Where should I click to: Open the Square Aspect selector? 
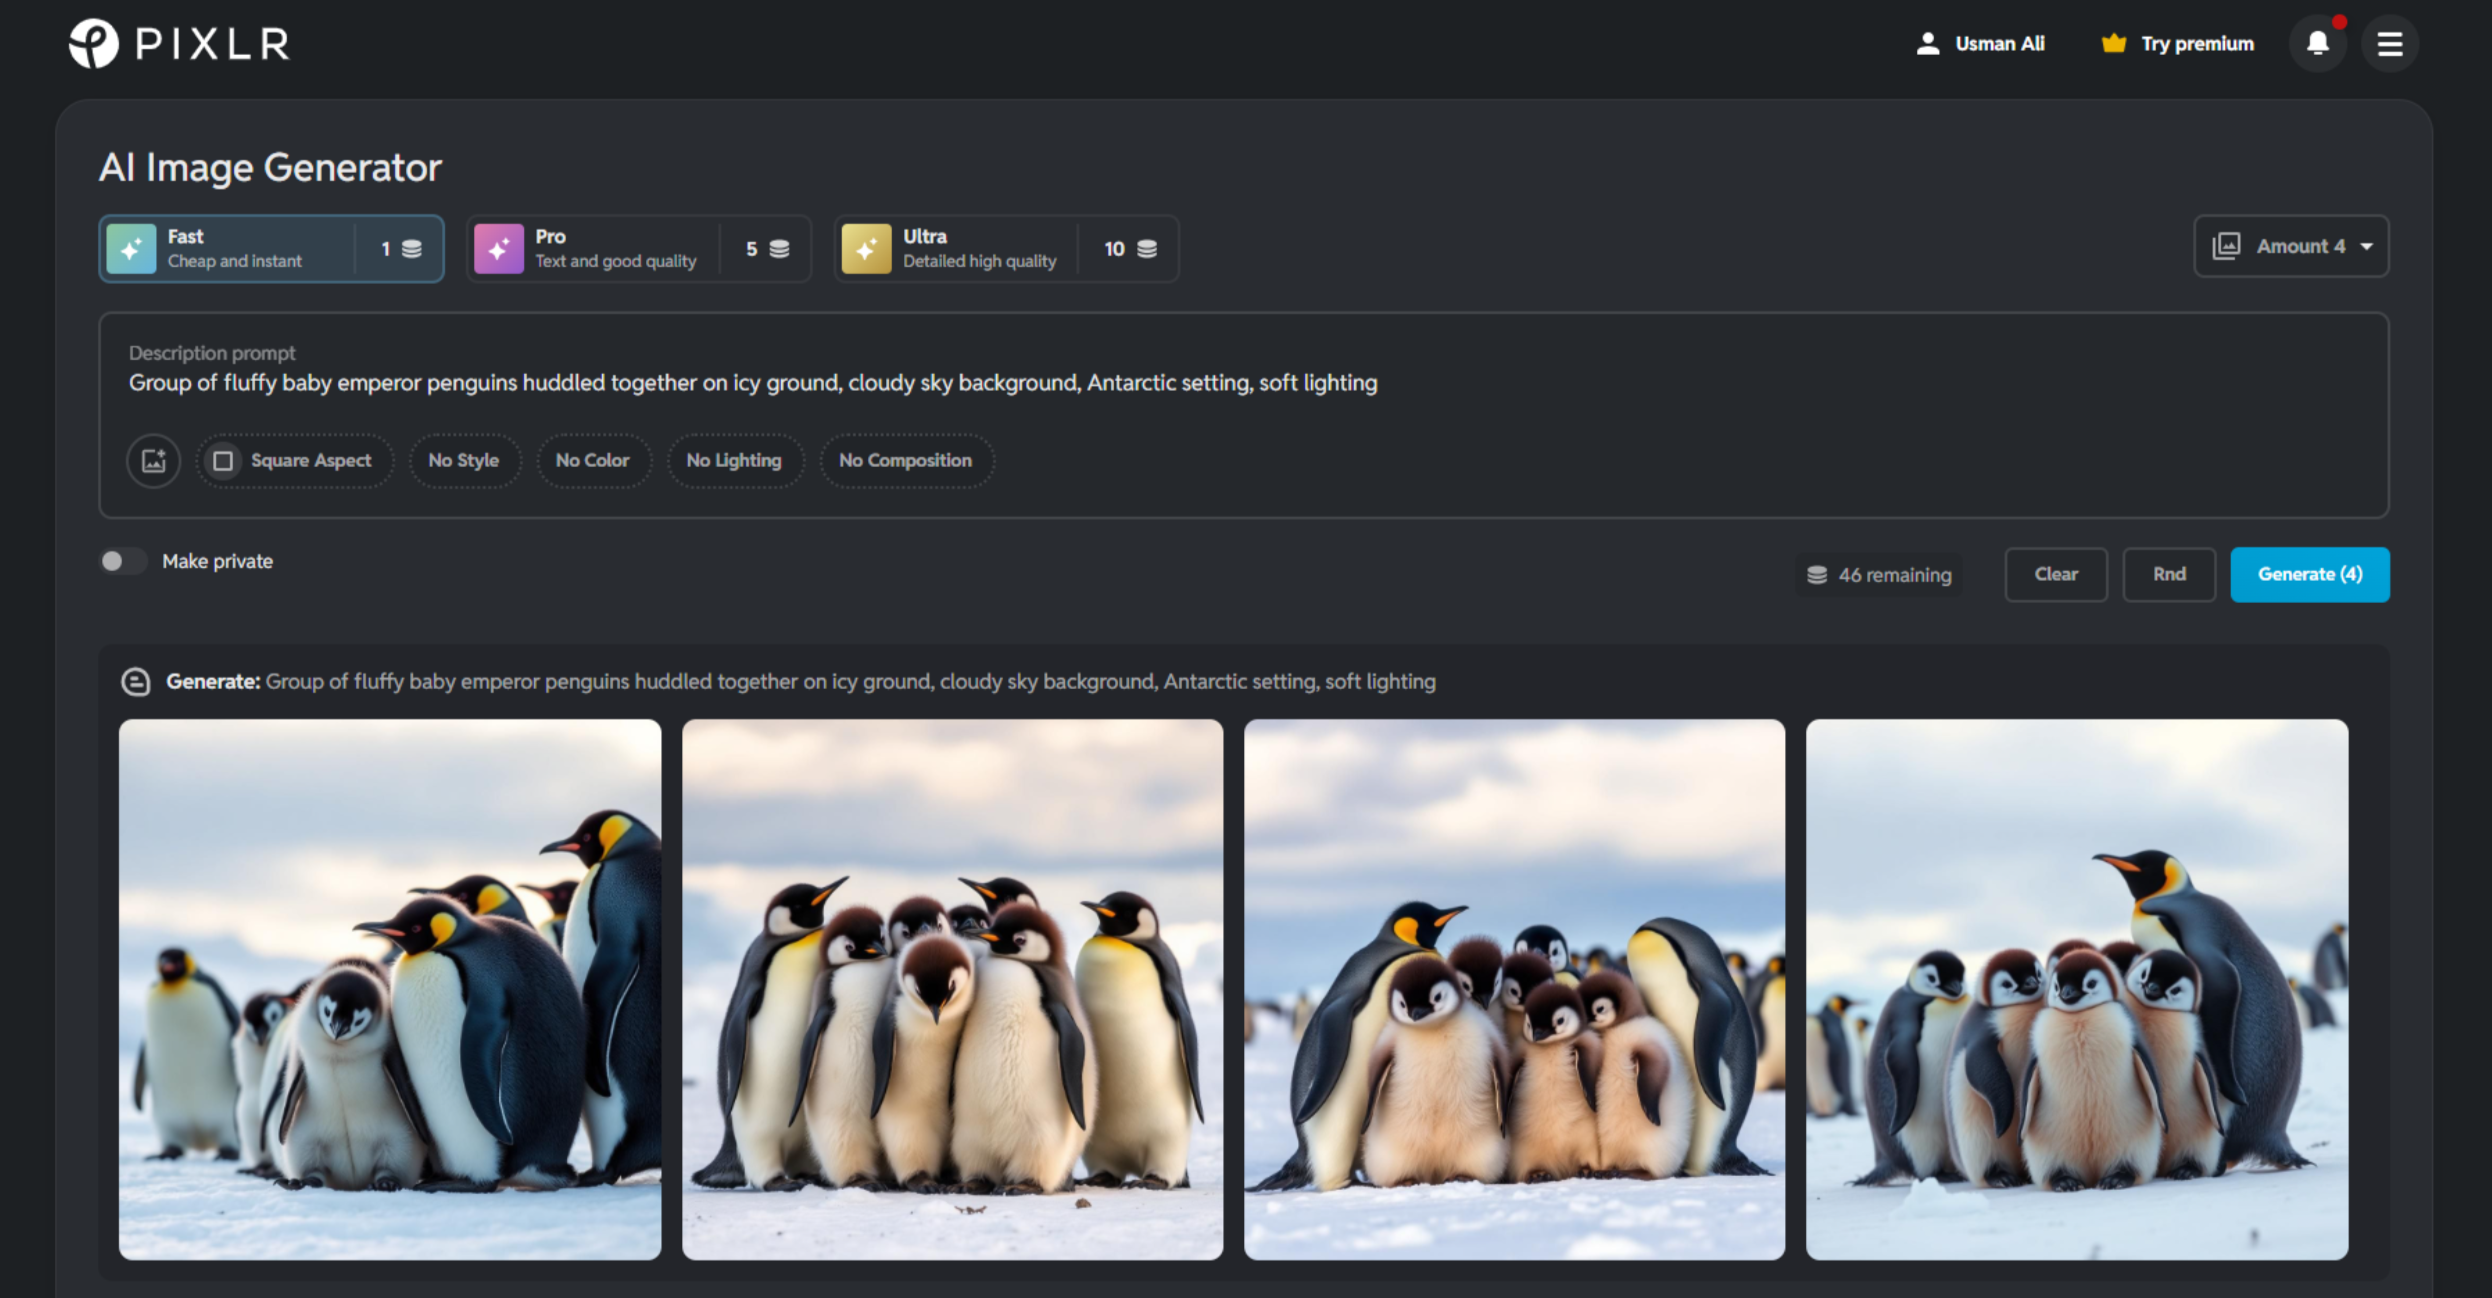tap(294, 461)
